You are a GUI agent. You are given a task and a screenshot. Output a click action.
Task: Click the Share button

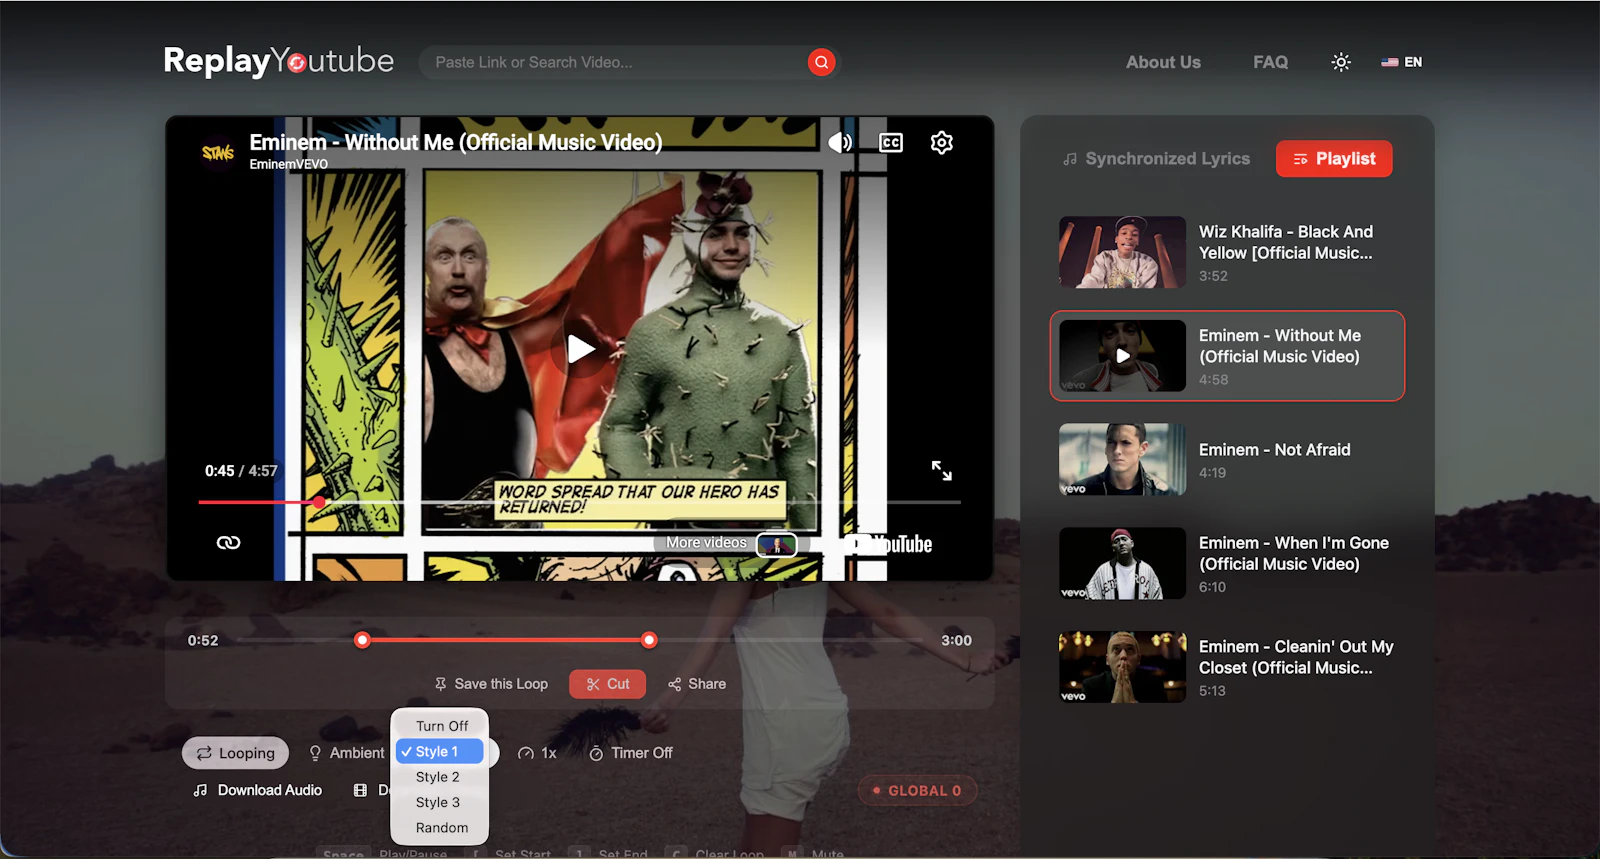tap(697, 684)
